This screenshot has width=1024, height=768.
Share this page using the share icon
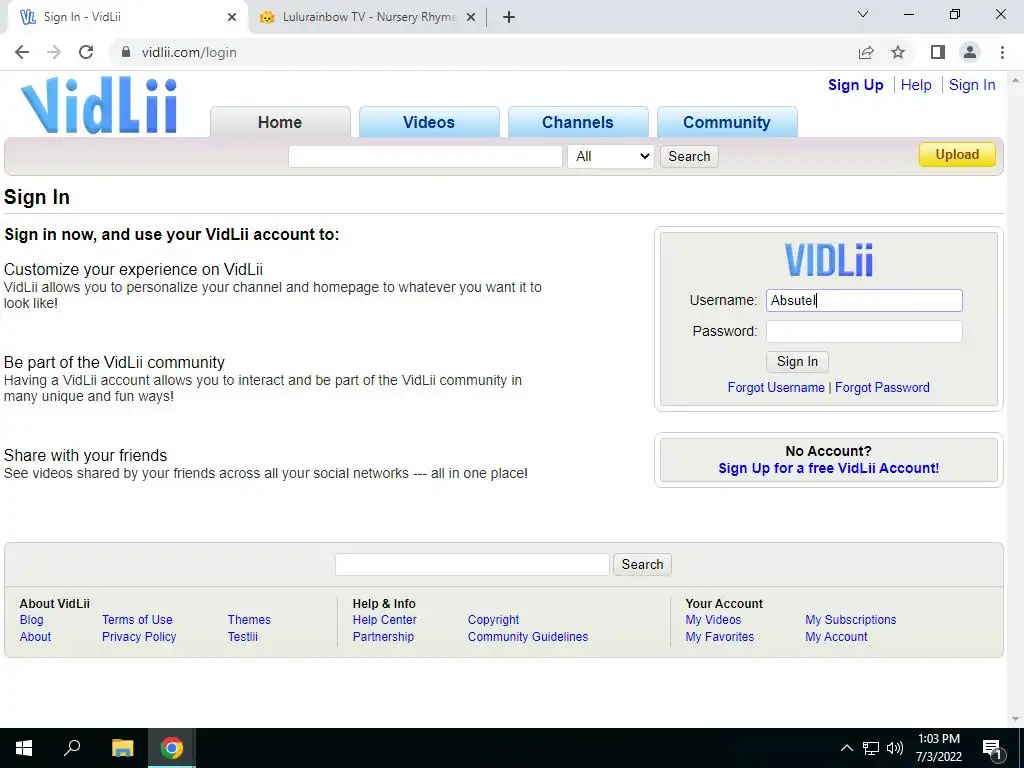(x=866, y=52)
